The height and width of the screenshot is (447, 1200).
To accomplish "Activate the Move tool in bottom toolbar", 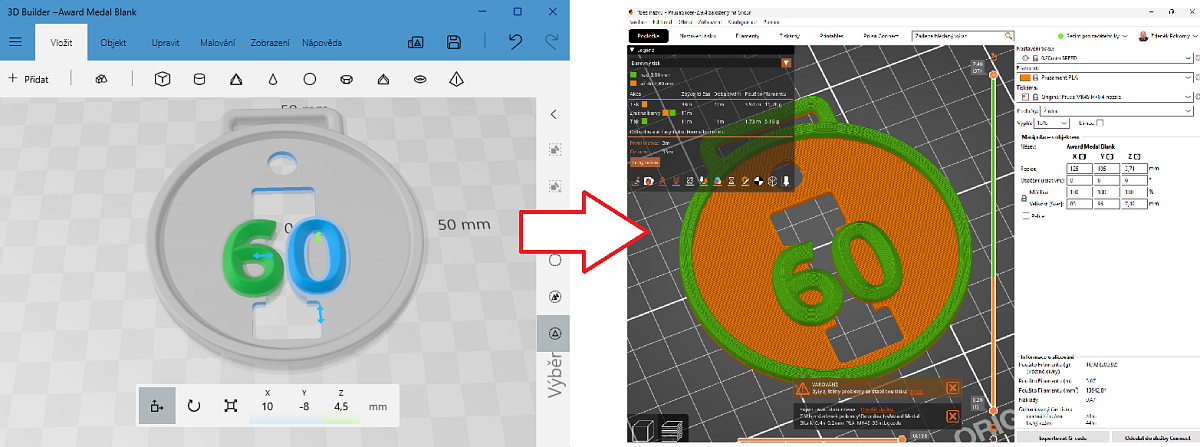I will pos(156,406).
